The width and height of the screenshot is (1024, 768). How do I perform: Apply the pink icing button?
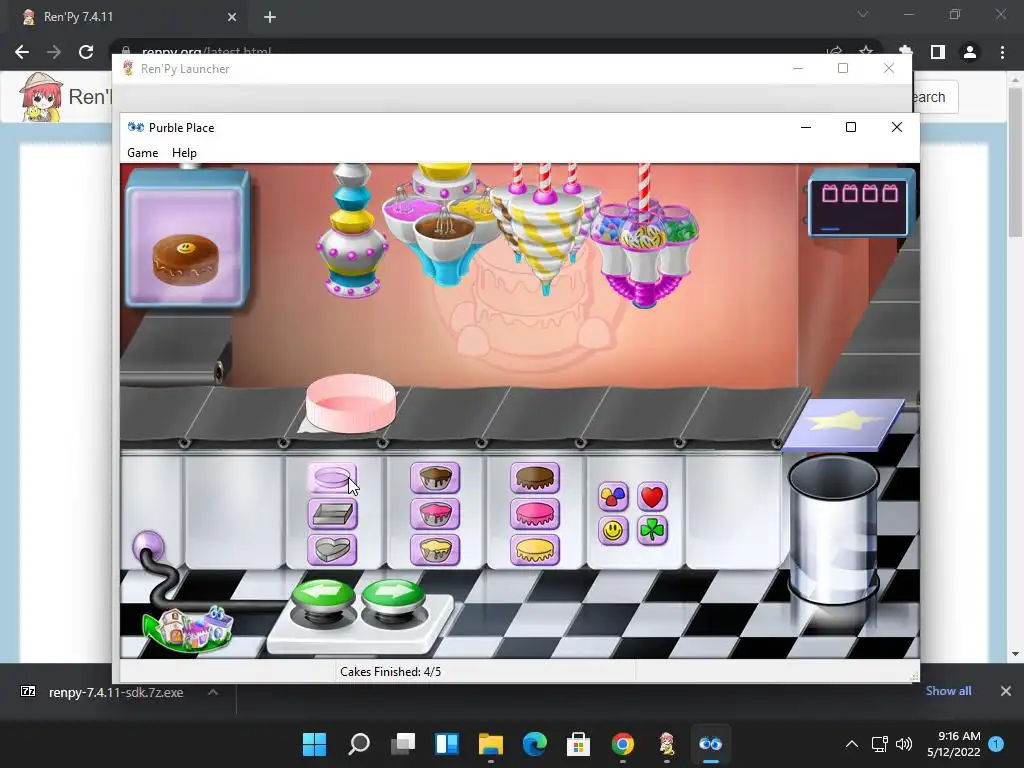(x=535, y=514)
